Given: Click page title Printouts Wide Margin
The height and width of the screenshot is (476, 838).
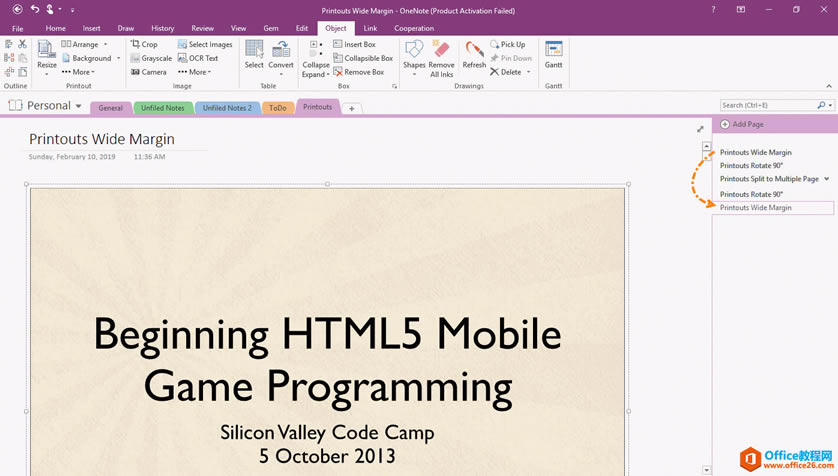Looking at the screenshot, I should click(102, 139).
